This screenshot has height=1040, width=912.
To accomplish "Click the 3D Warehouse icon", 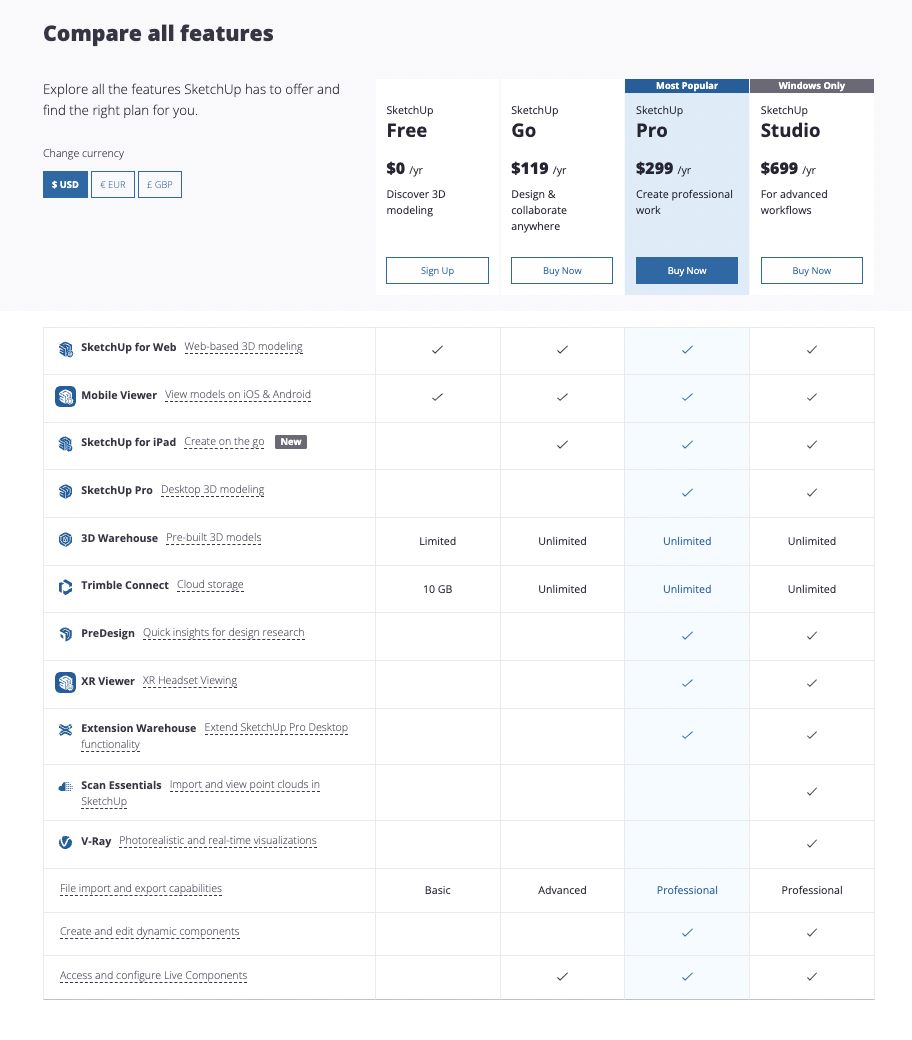I will pos(65,539).
